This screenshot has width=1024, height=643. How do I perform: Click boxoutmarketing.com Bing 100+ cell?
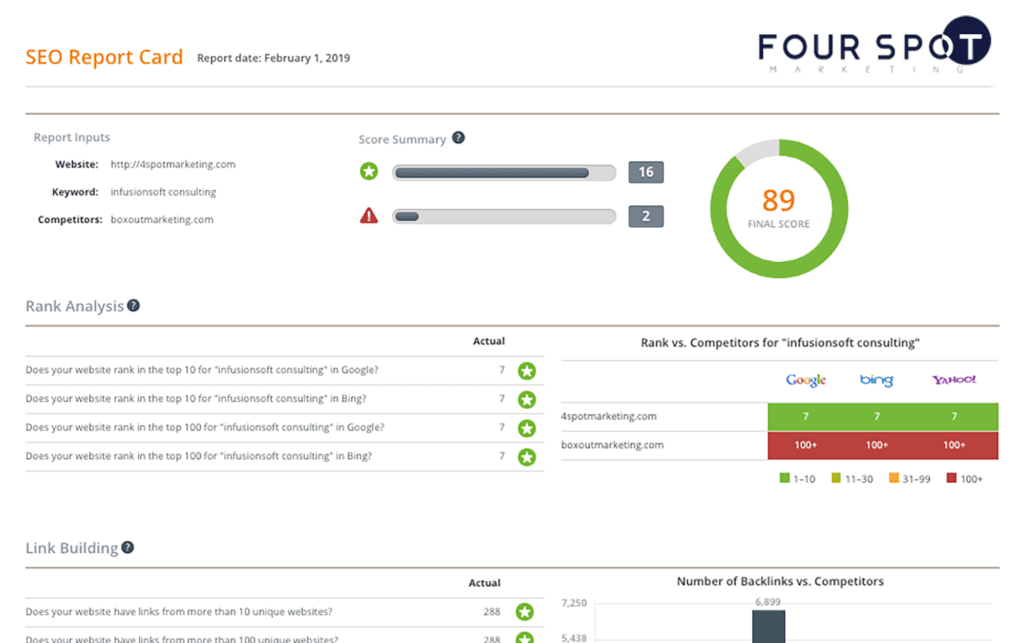[x=877, y=445]
